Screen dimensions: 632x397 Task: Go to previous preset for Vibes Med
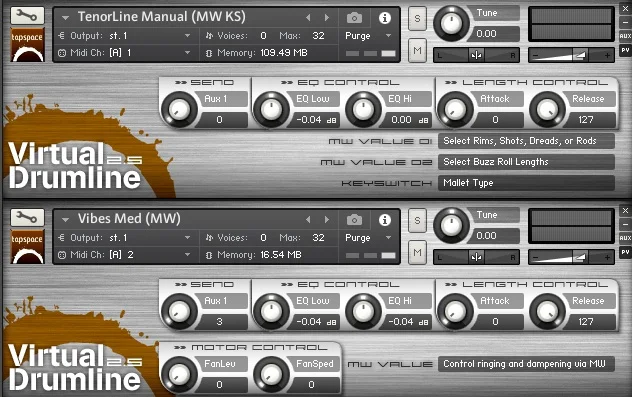(x=308, y=219)
